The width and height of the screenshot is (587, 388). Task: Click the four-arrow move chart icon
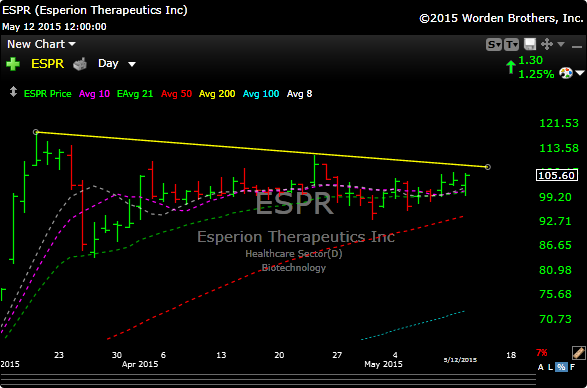pyautogui.click(x=547, y=45)
